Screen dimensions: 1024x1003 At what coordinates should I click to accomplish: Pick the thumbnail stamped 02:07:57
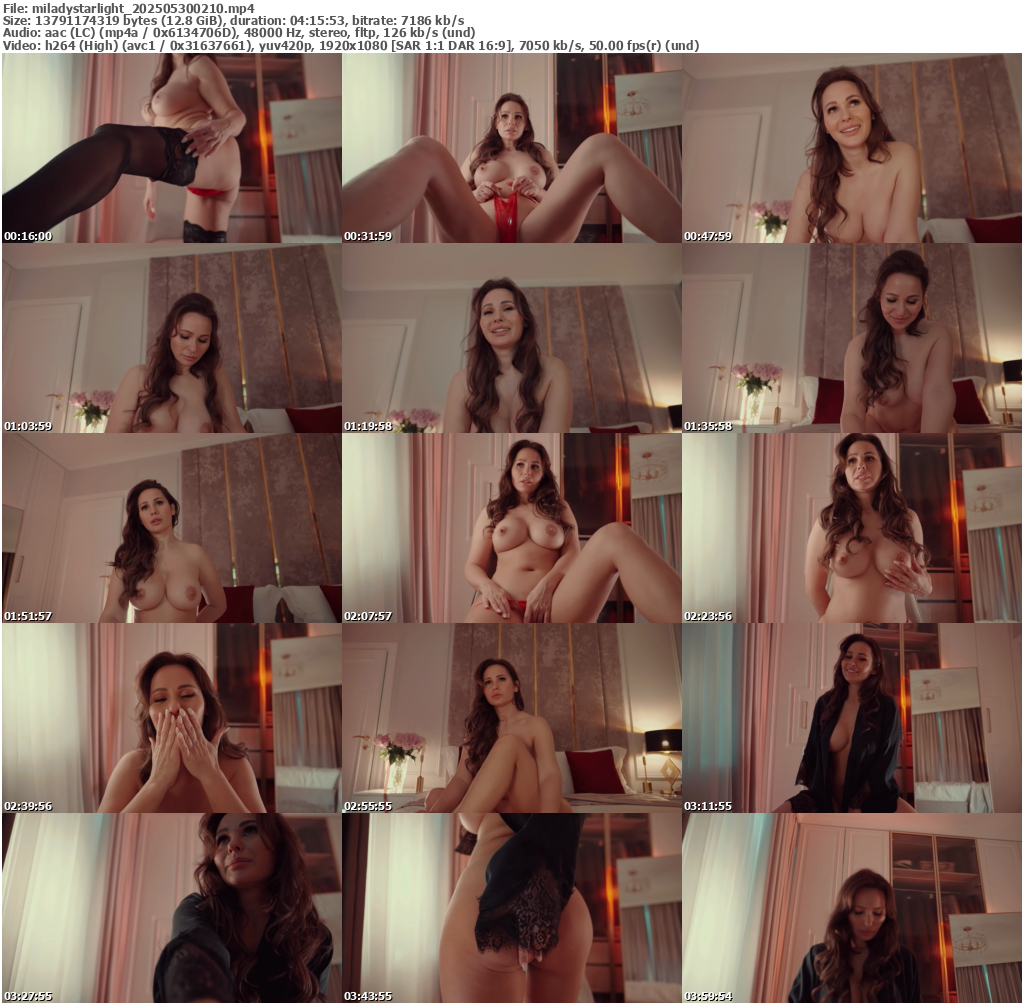click(x=512, y=528)
